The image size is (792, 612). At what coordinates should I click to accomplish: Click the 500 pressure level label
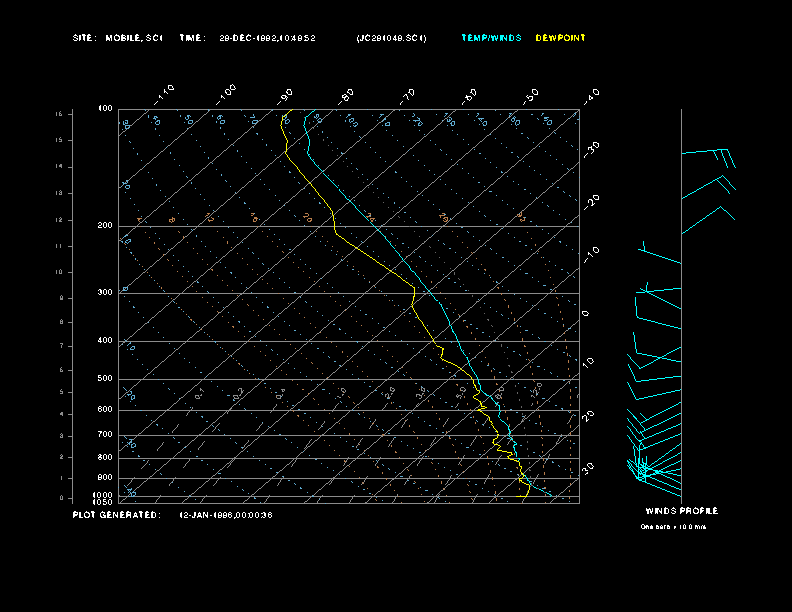[105, 379]
